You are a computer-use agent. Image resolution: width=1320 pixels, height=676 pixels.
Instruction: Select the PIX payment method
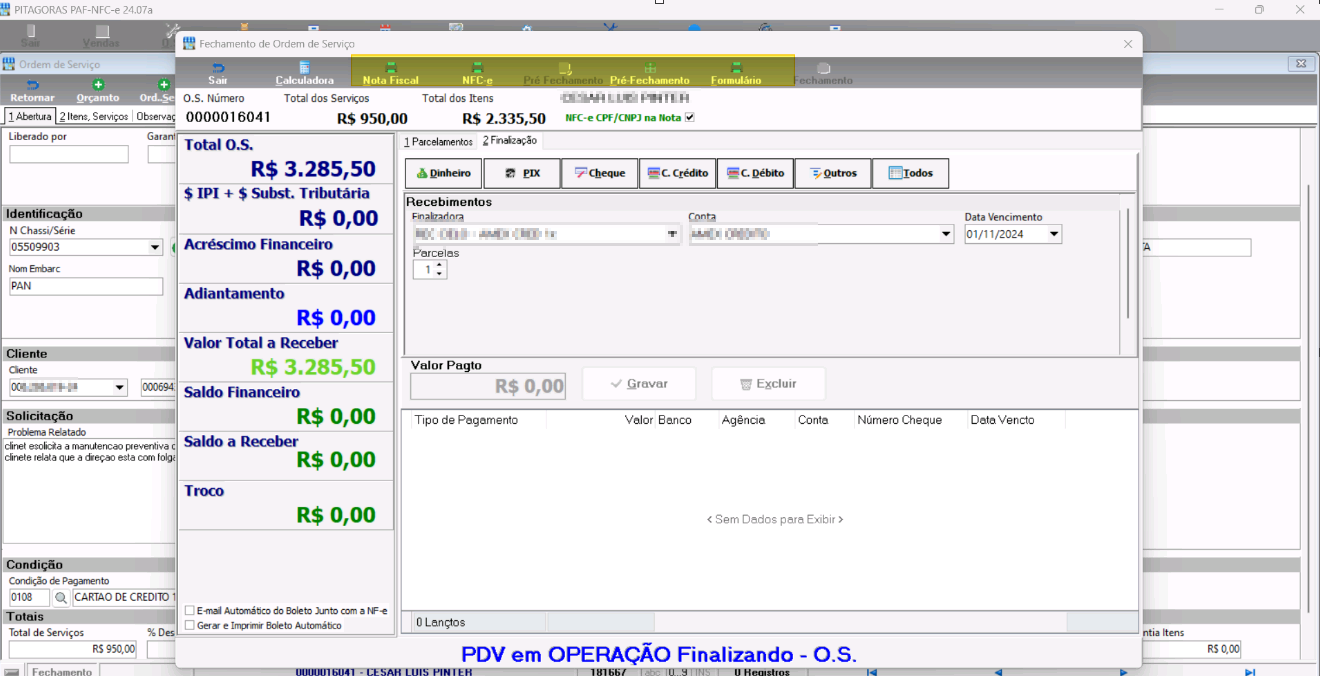tap(522, 173)
